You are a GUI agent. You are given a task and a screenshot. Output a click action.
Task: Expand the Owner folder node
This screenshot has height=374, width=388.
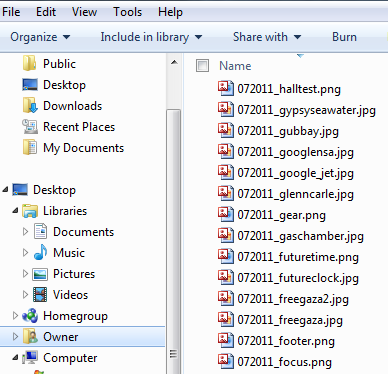(15, 337)
